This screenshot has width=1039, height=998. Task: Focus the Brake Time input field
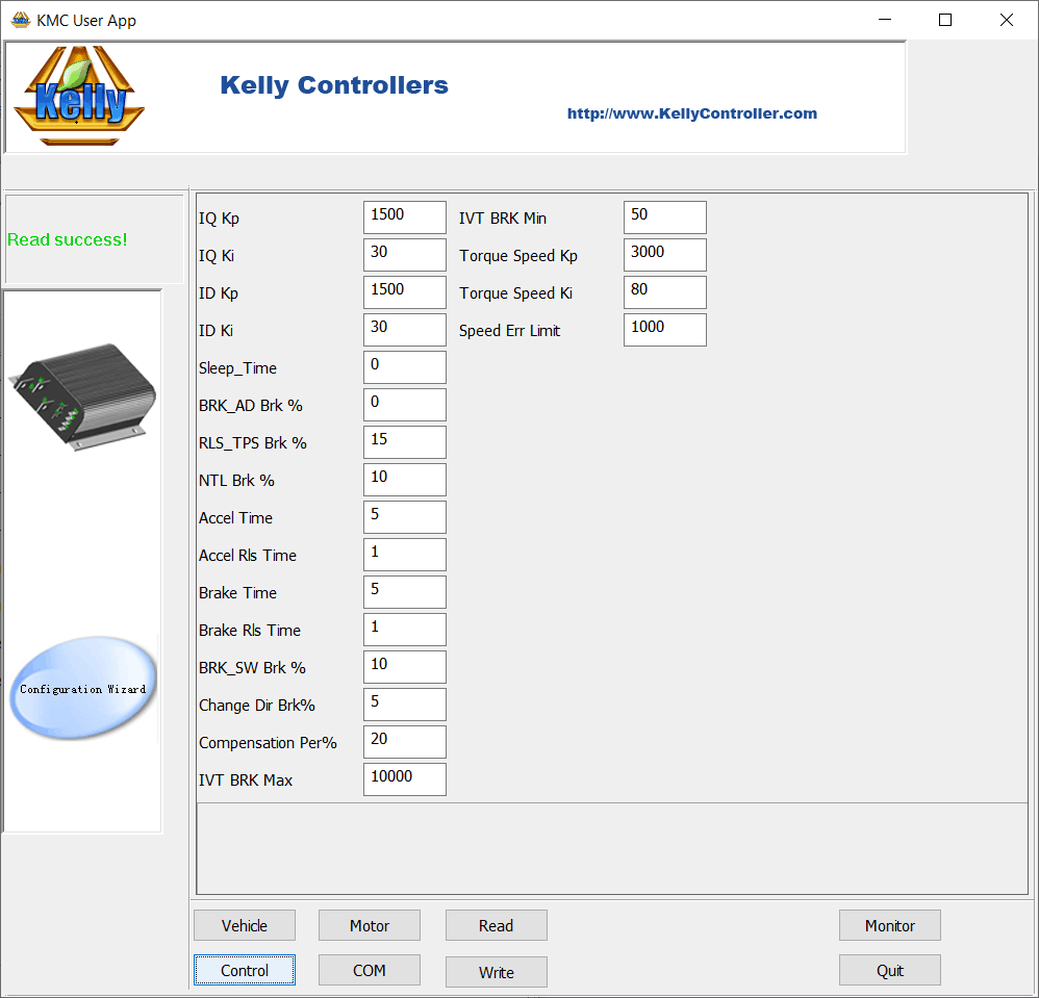click(405, 592)
